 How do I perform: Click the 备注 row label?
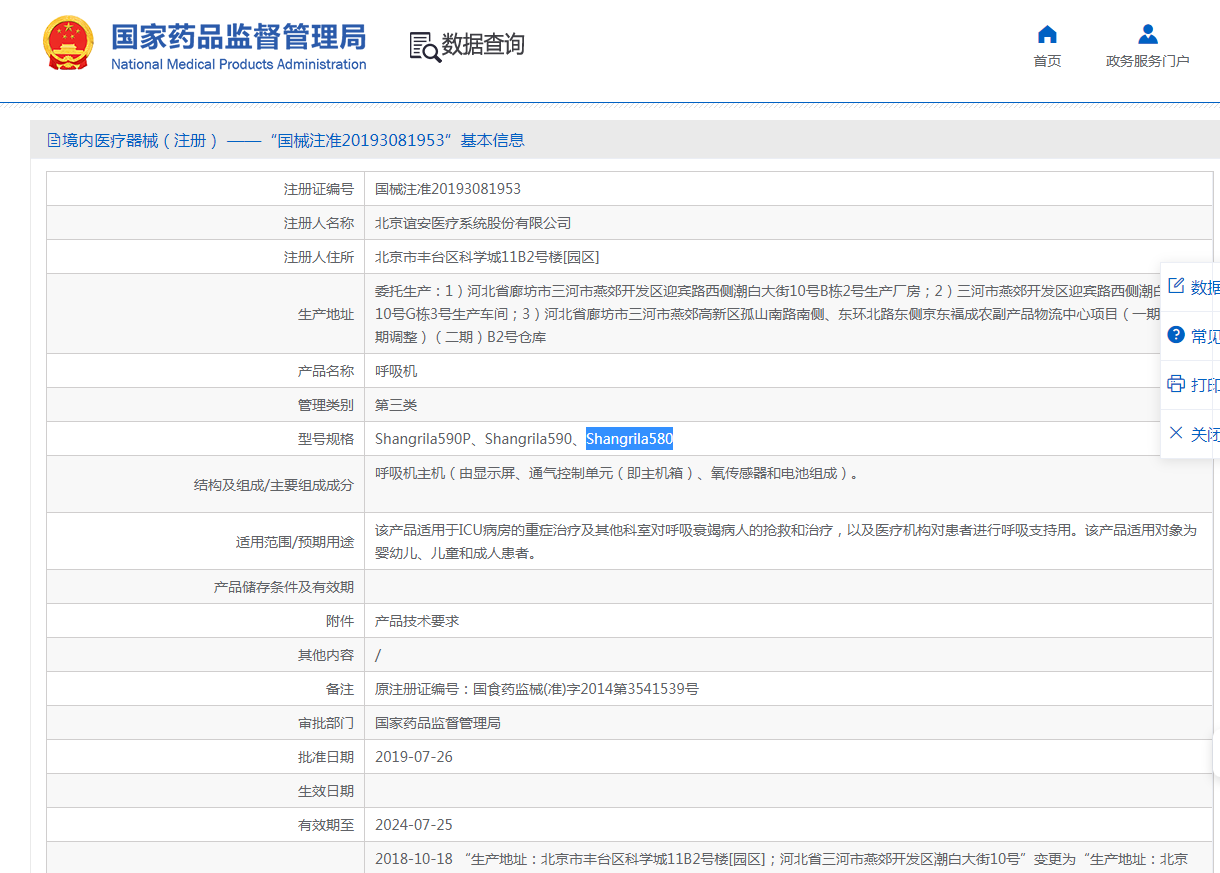click(340, 689)
